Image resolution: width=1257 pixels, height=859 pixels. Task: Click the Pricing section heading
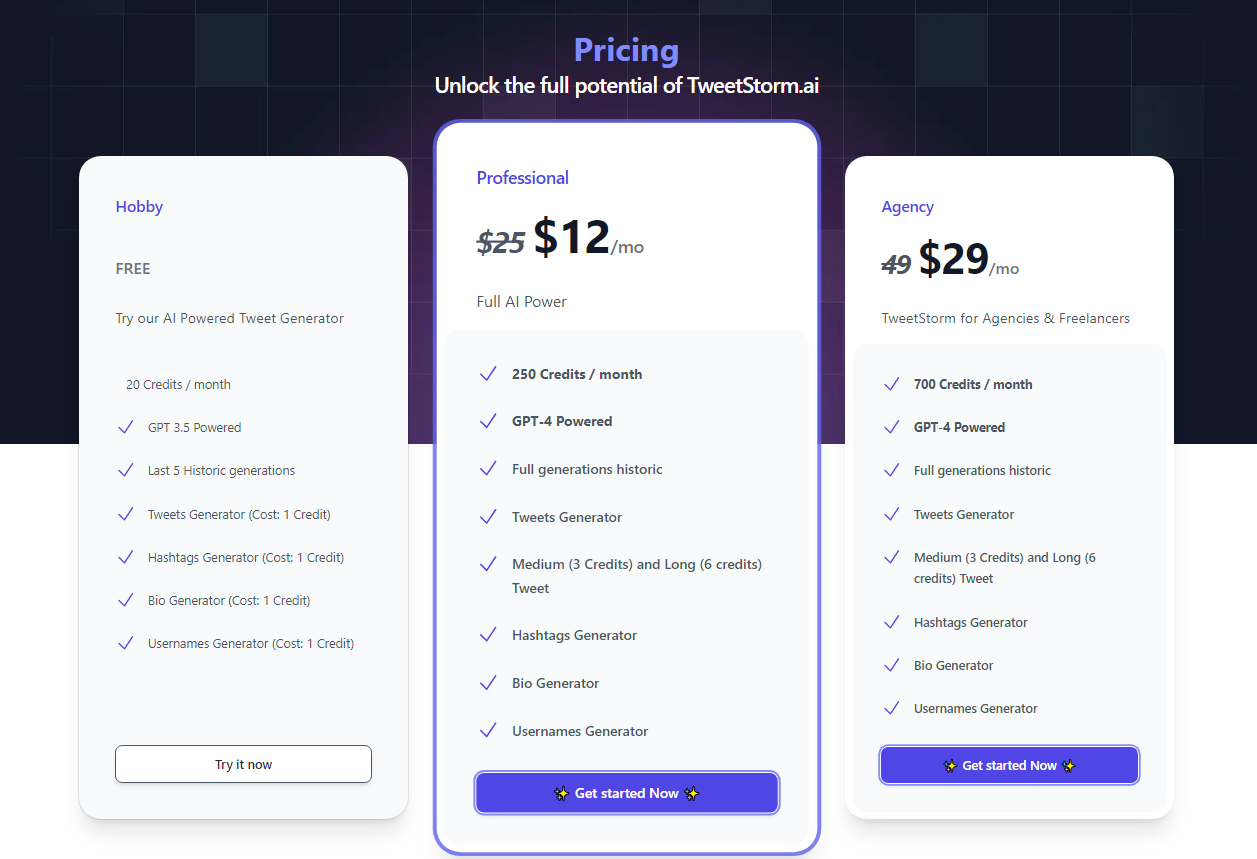pyautogui.click(x=626, y=50)
